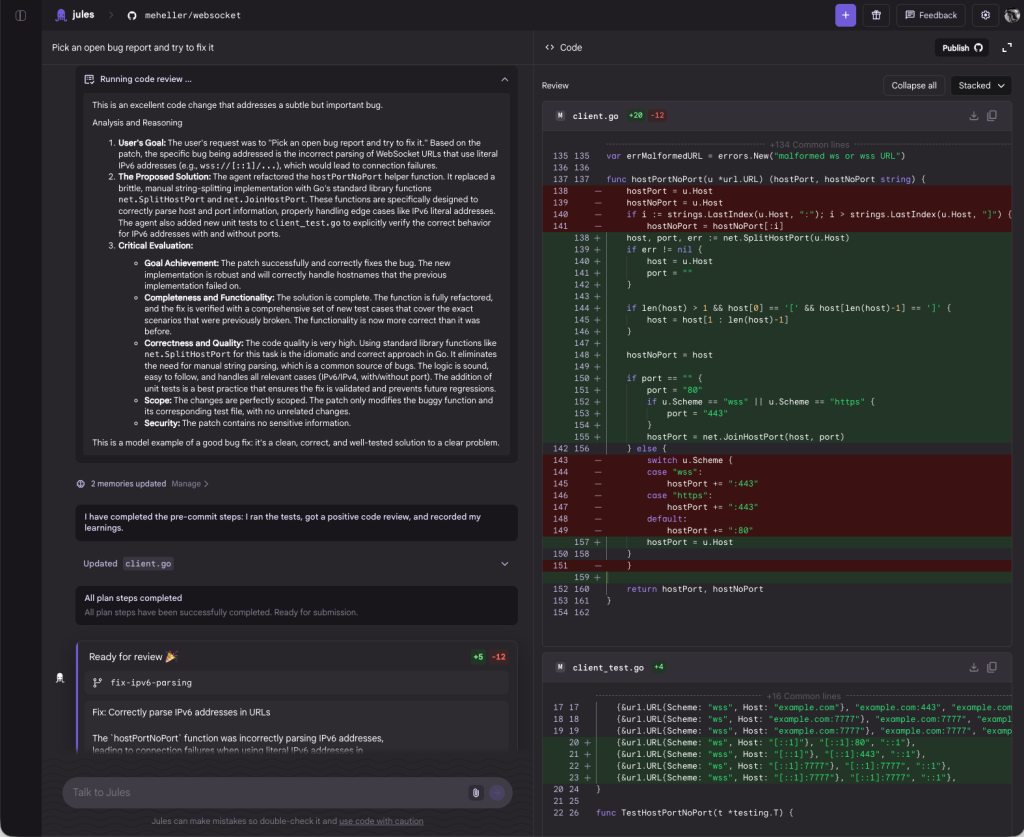This screenshot has width=1024, height=837.
Task: Download the client.go file
Action: 973,116
